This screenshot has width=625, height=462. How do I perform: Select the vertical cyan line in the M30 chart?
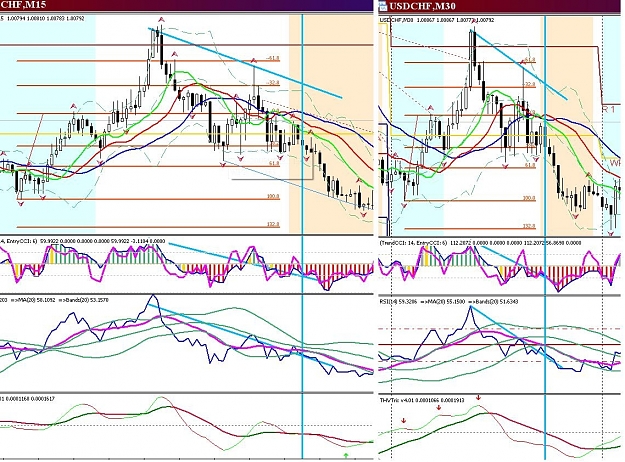[545, 238]
